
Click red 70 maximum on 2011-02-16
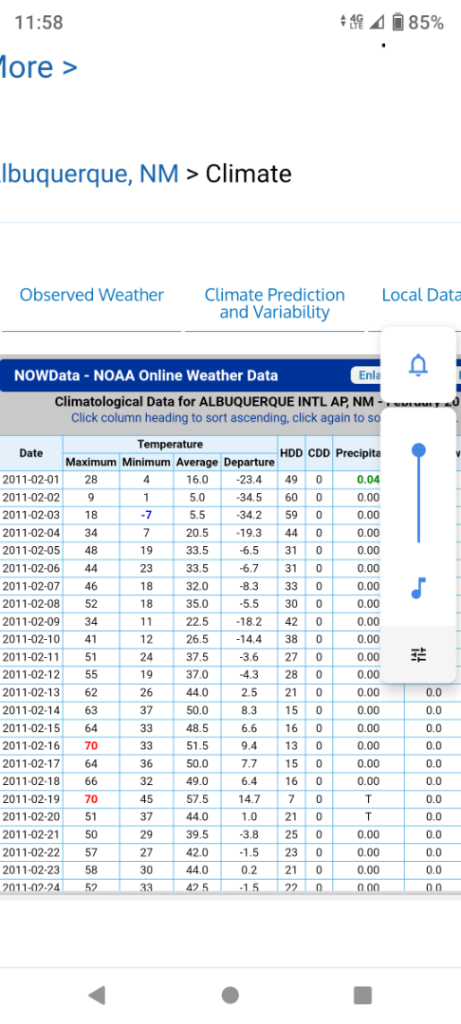tap(91, 745)
